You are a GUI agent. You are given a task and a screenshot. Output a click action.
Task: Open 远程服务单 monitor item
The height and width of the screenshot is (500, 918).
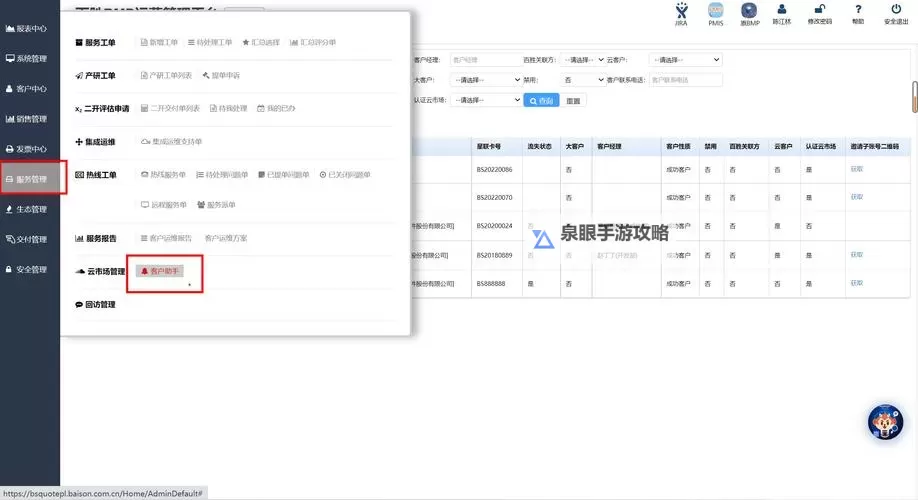pos(164,205)
